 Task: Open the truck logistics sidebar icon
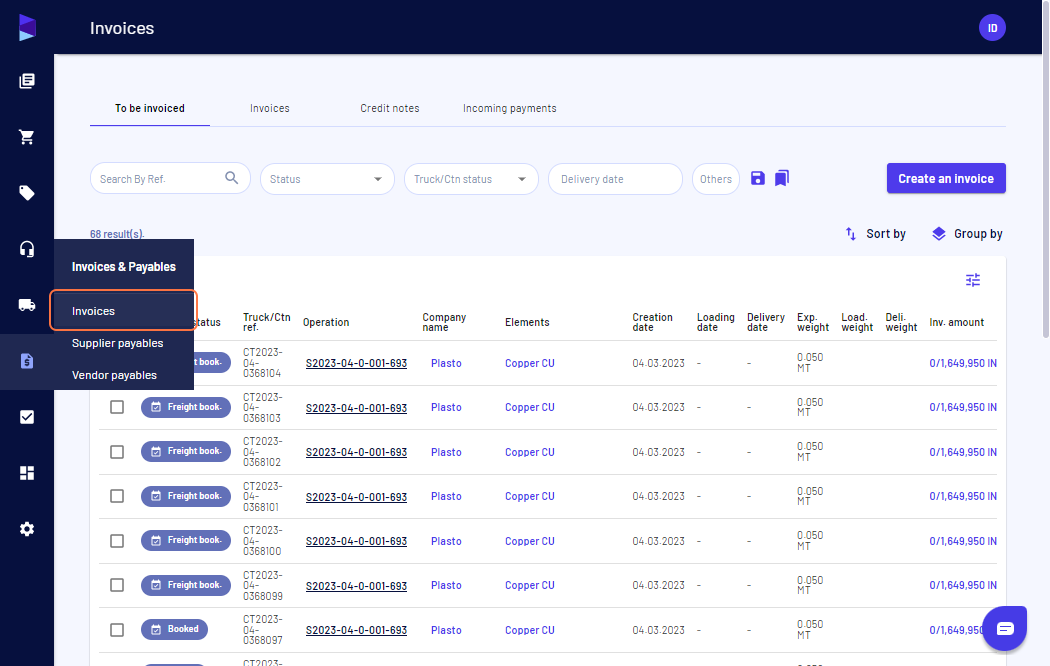[27, 305]
